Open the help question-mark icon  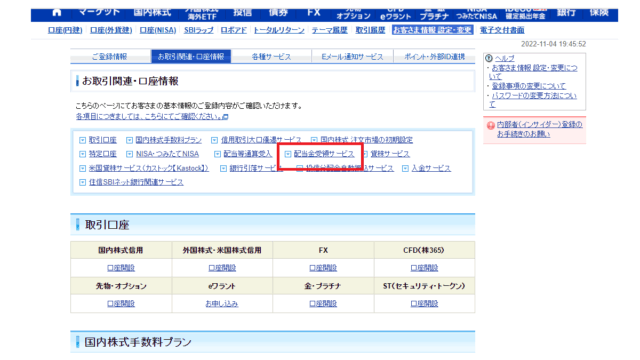489,58
